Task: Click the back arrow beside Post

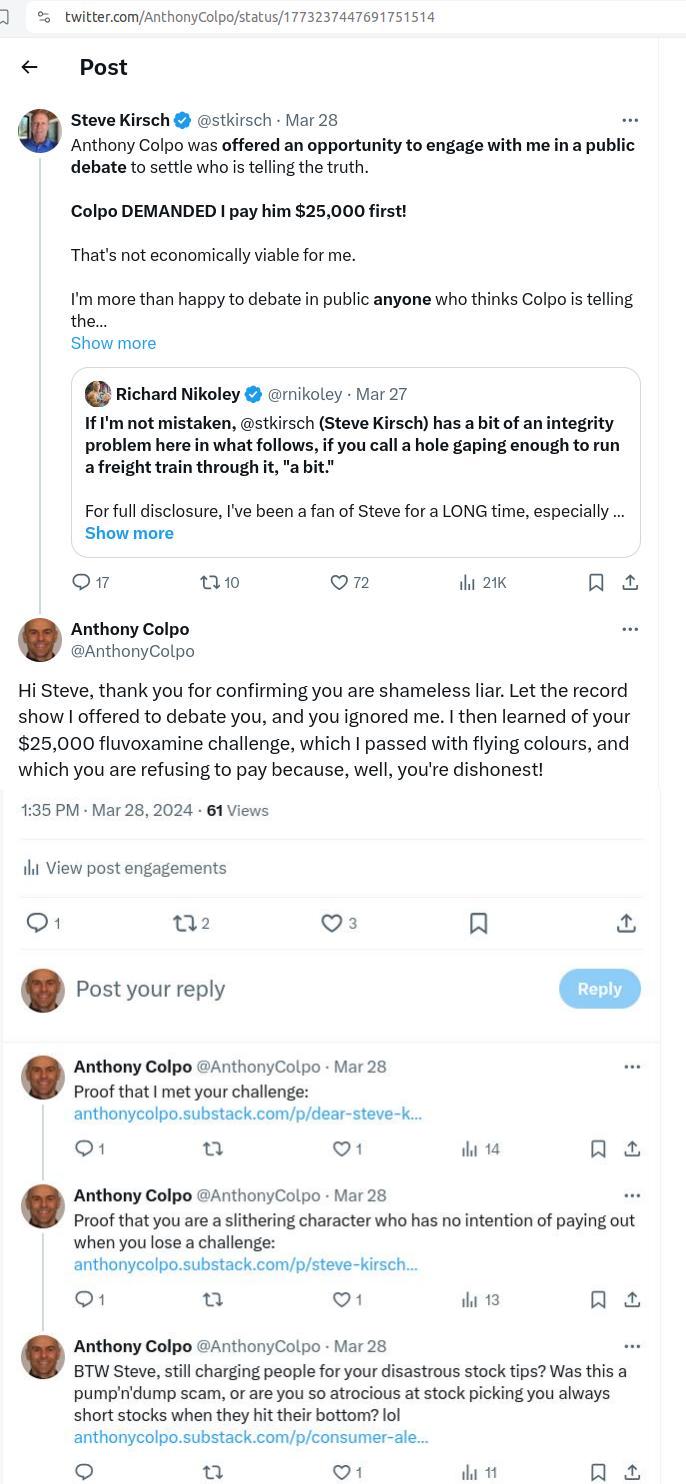Action: click(30, 67)
